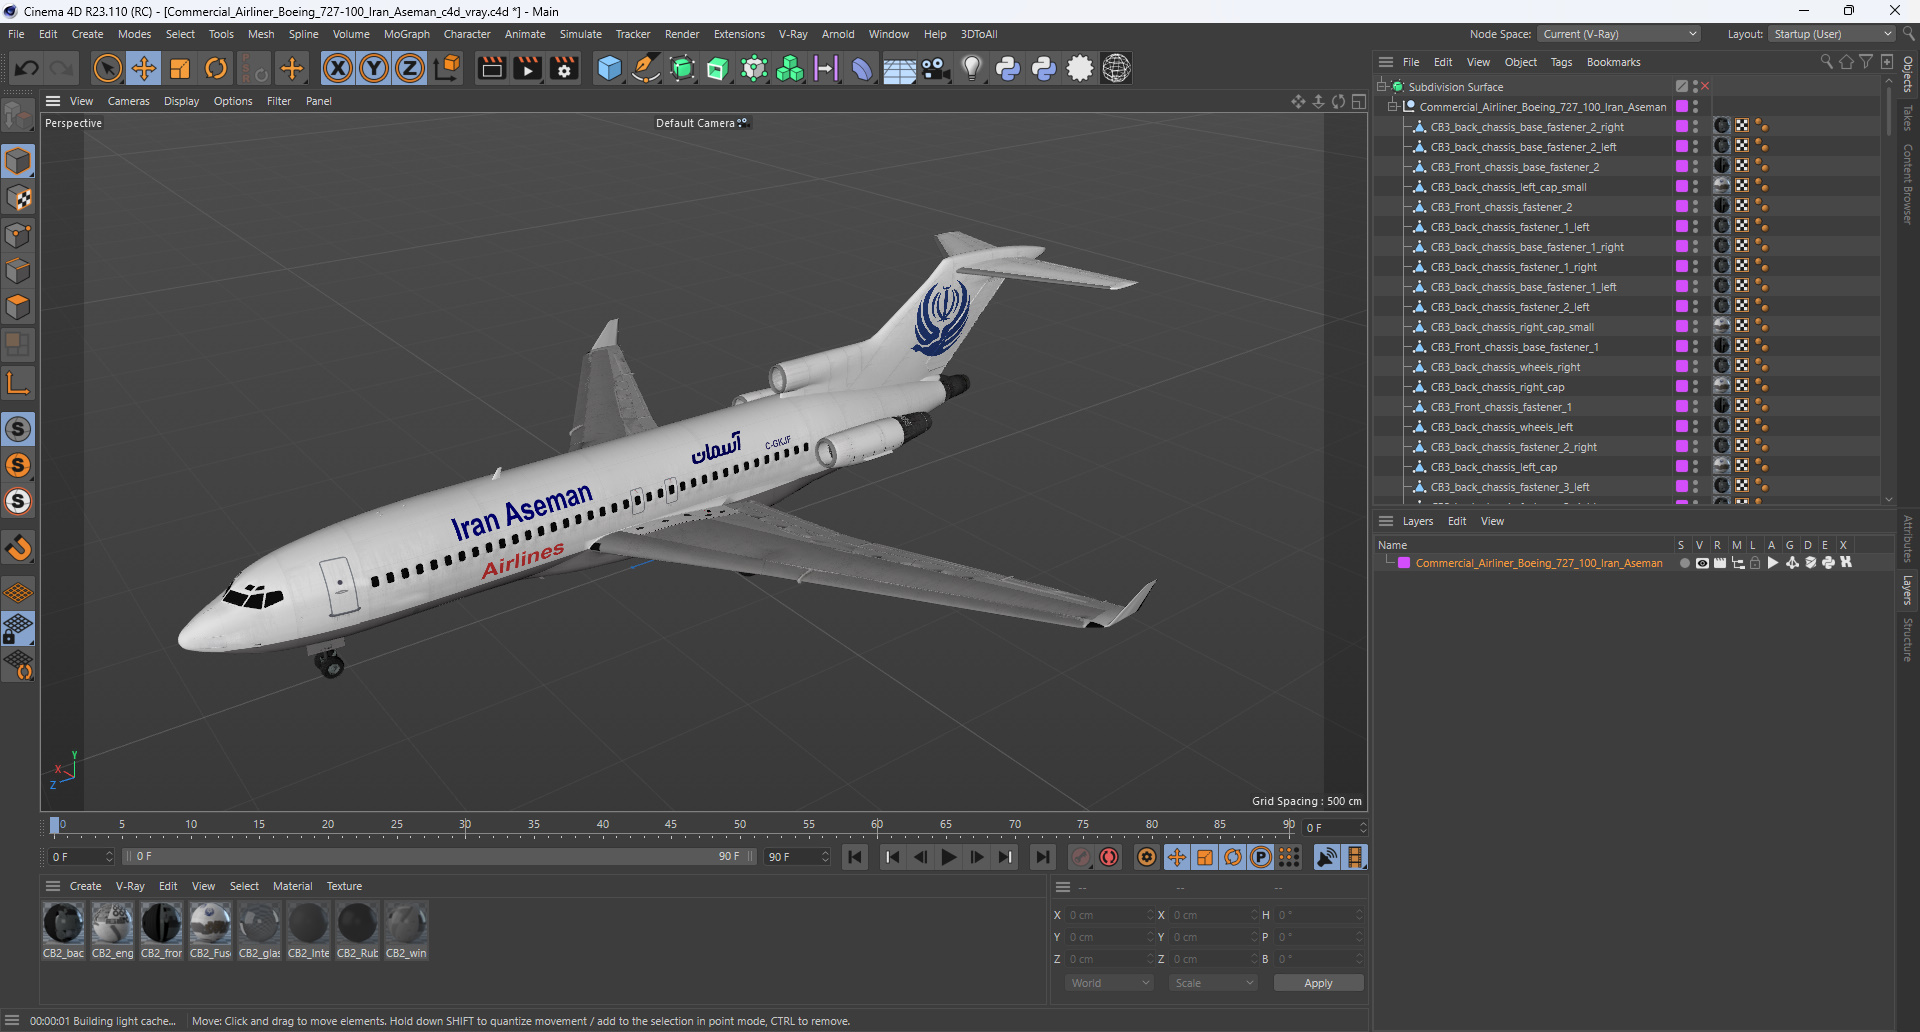Open the MoGraph menu

pos(407,34)
